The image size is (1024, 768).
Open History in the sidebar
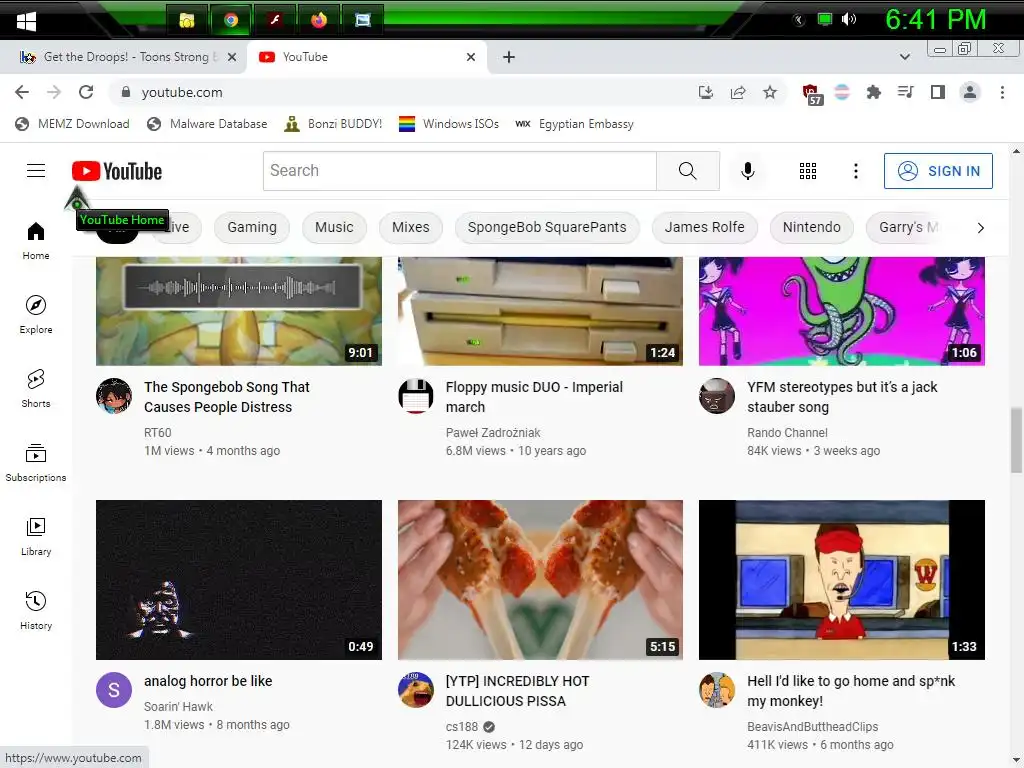(36, 610)
